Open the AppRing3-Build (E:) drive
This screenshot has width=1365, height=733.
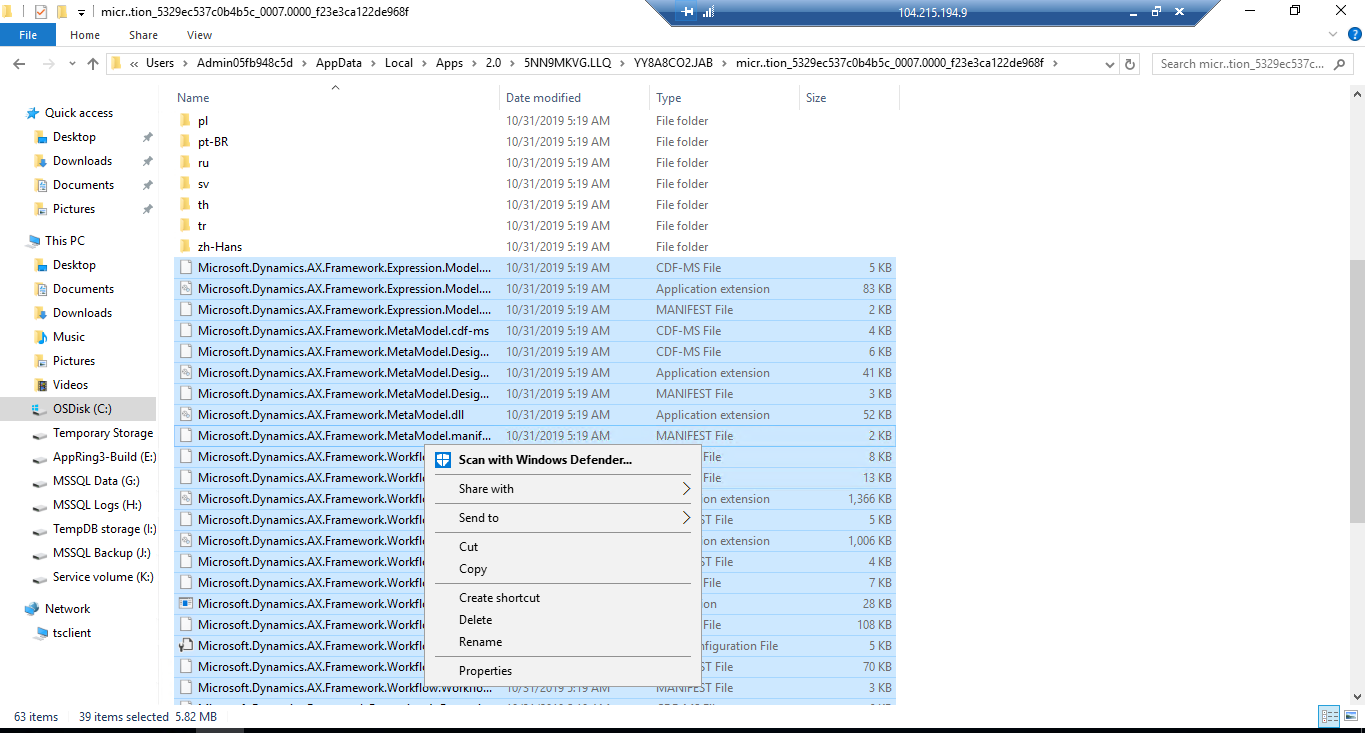104,457
